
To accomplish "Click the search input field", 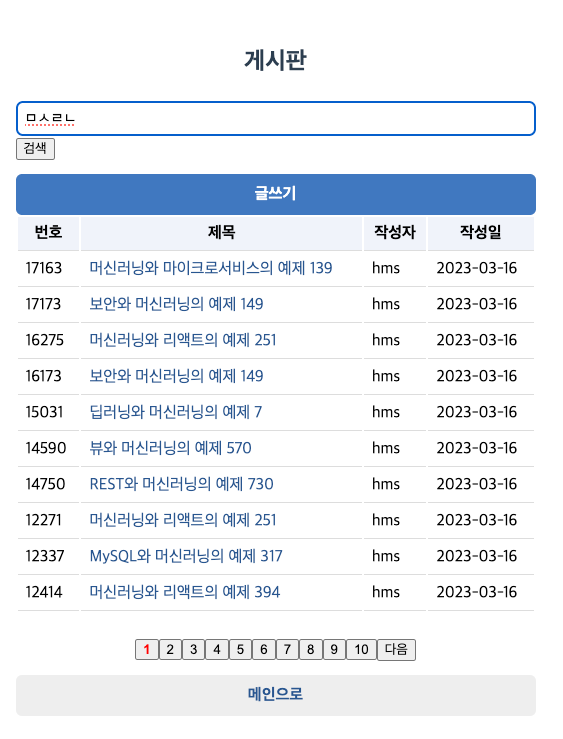I will [x=276, y=118].
